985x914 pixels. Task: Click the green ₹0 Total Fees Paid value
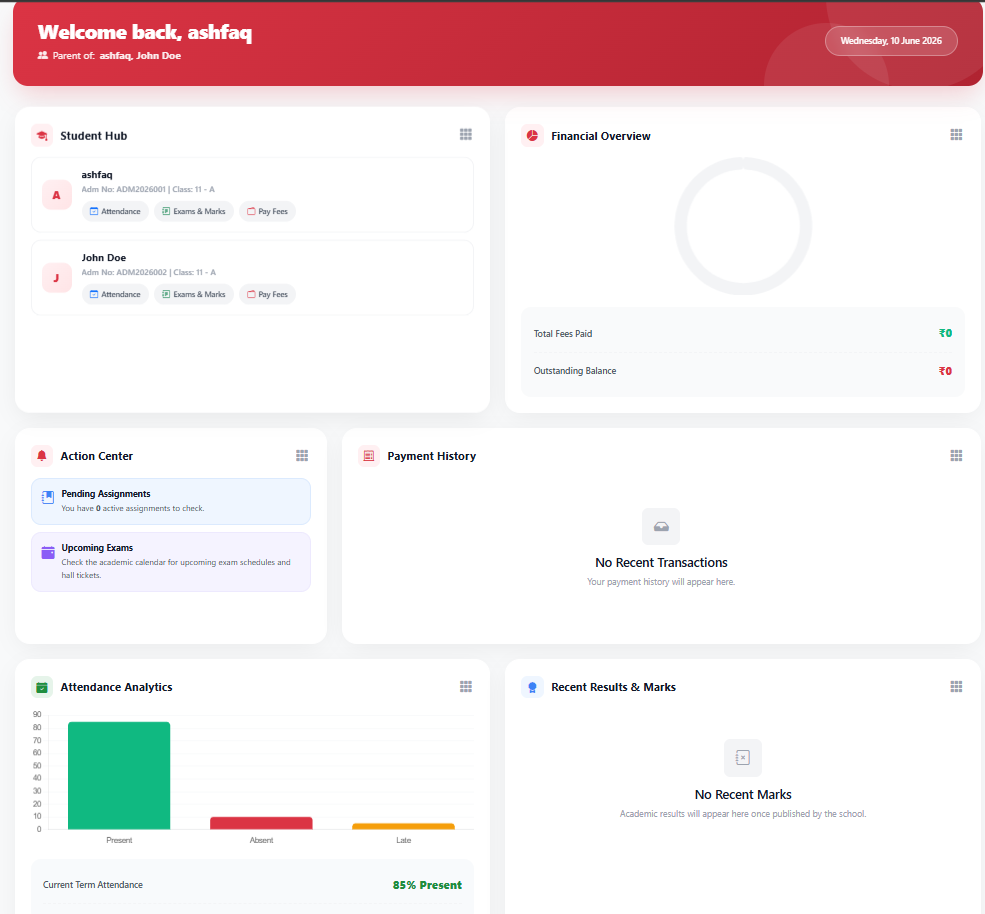[945, 334]
